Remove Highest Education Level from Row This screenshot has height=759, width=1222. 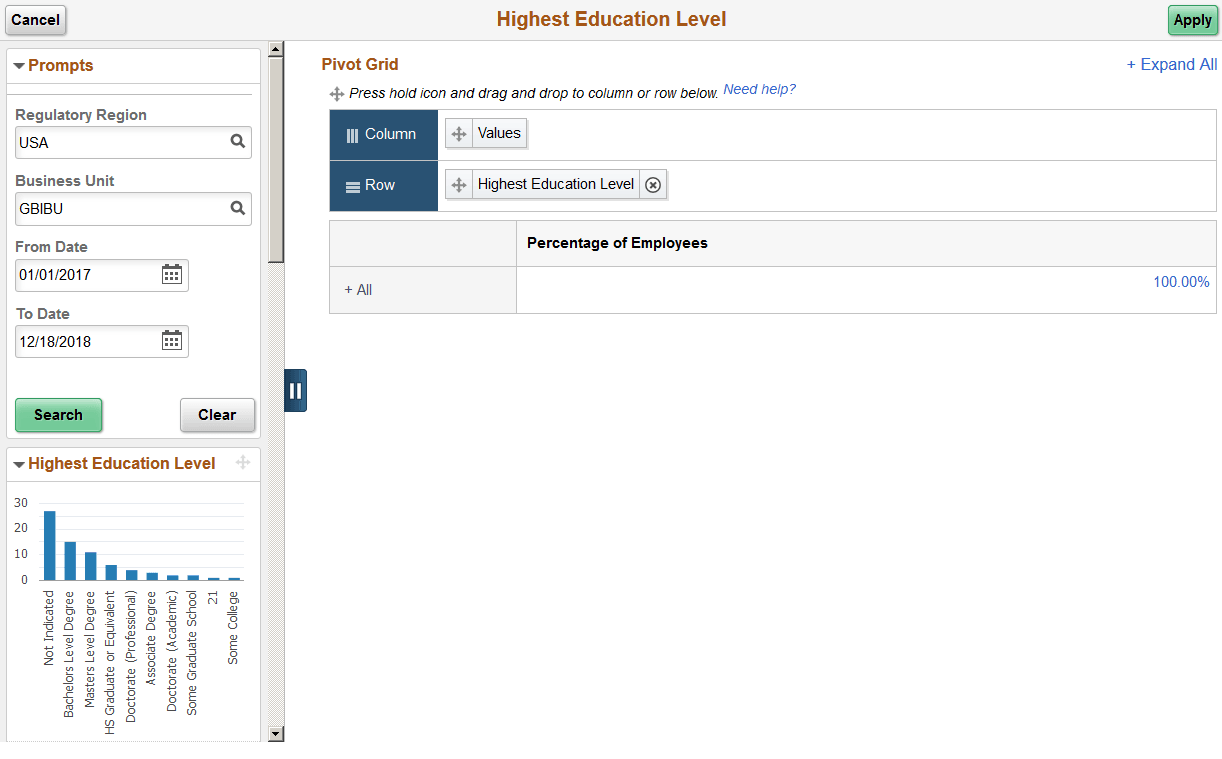coord(653,184)
